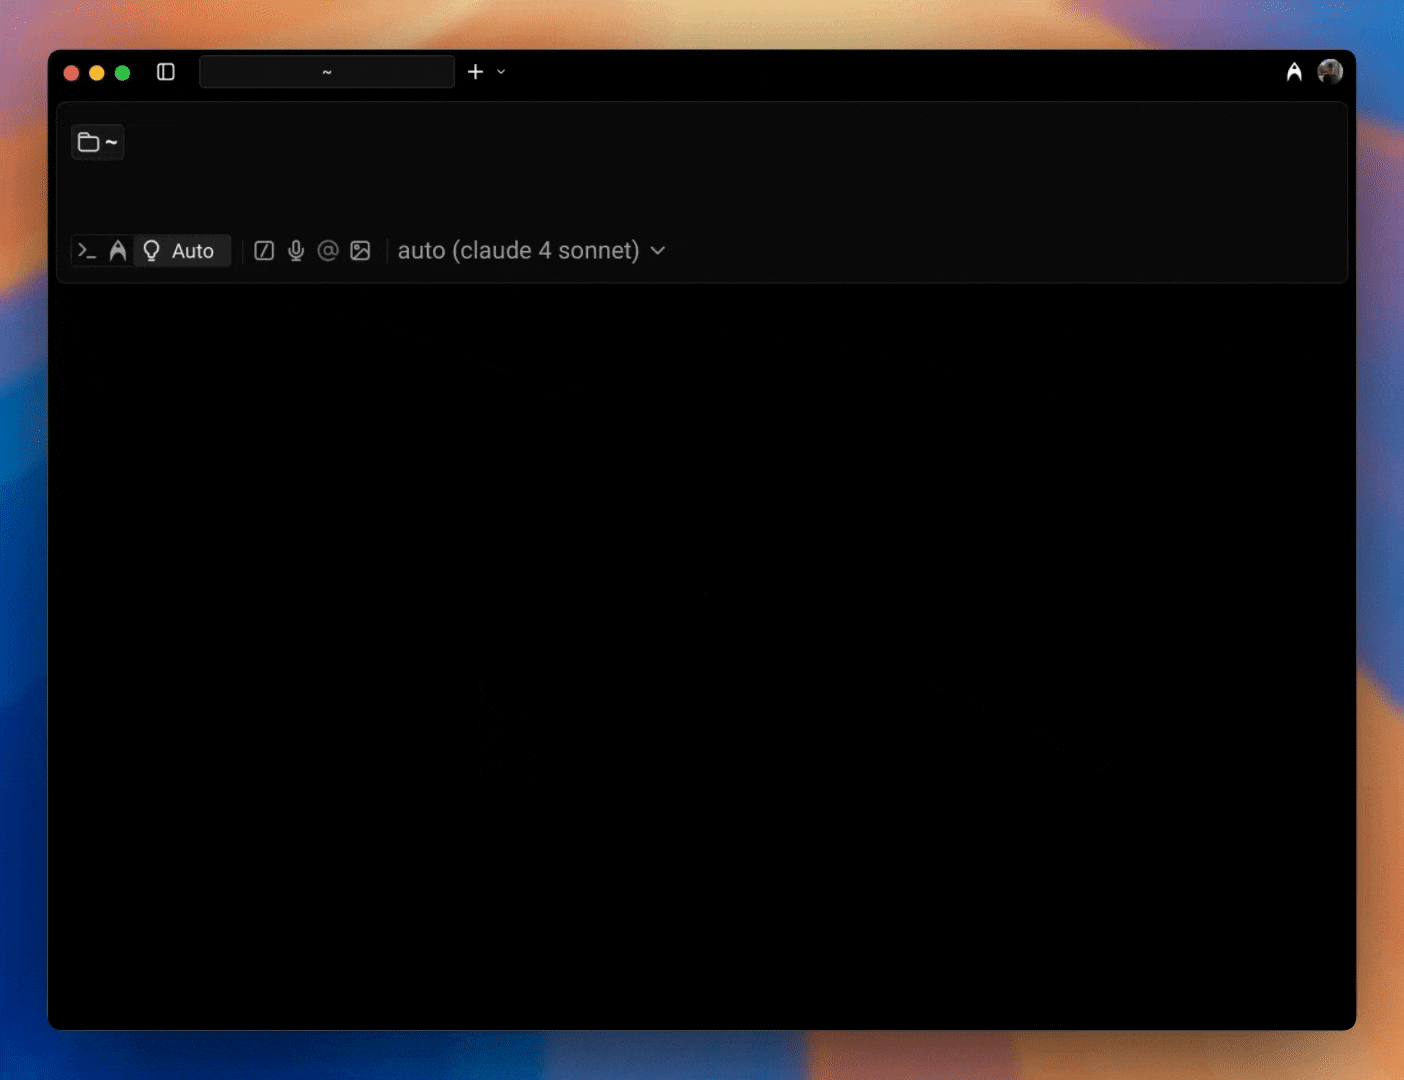The width and height of the screenshot is (1404, 1080).
Task: Attach an image using the image icon
Action: coord(360,250)
